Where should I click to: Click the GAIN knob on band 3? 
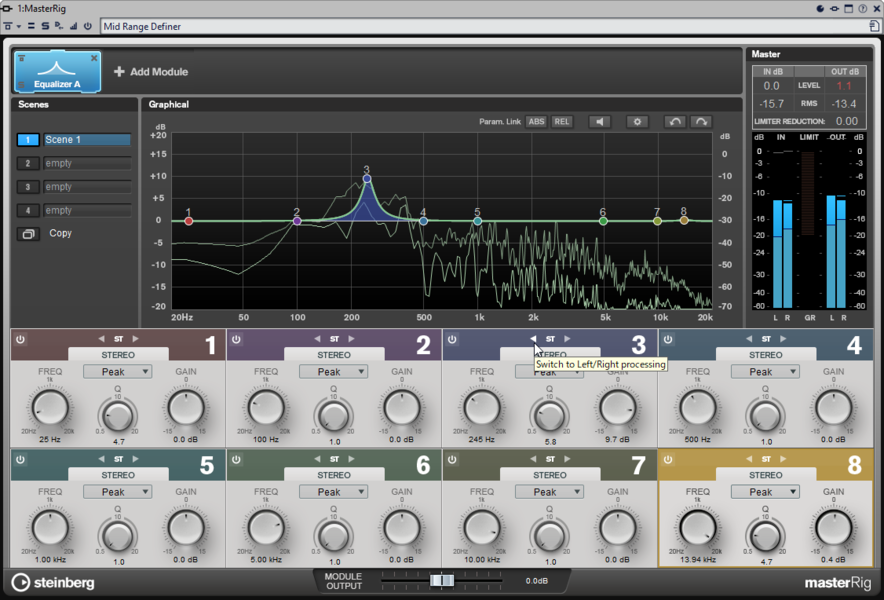coord(618,408)
